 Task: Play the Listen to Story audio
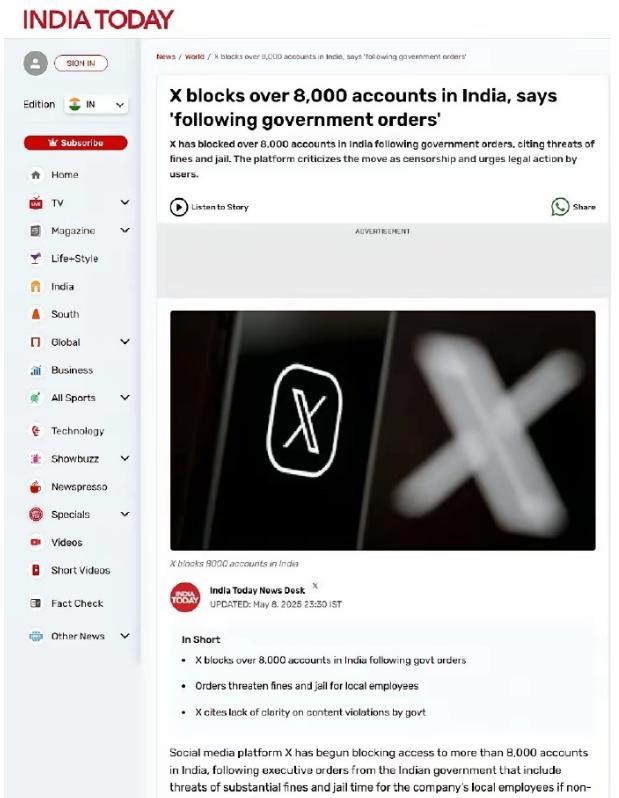click(179, 207)
